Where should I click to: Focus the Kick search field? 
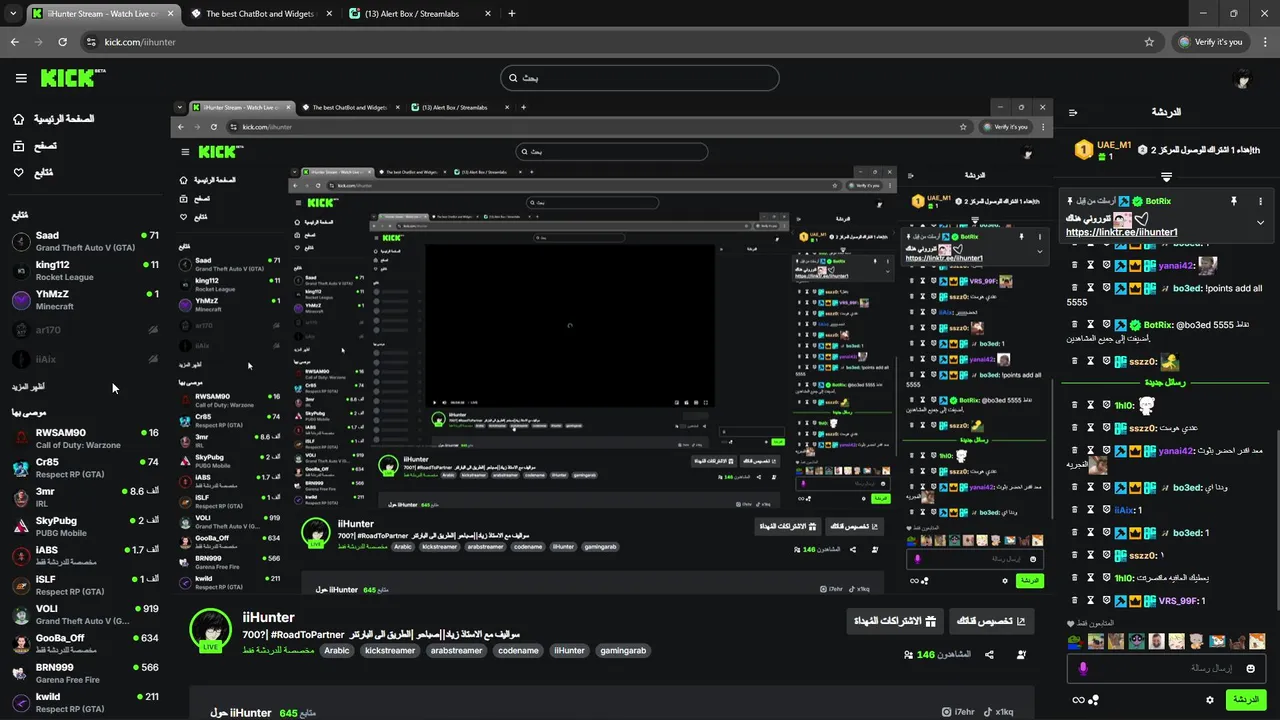640,78
